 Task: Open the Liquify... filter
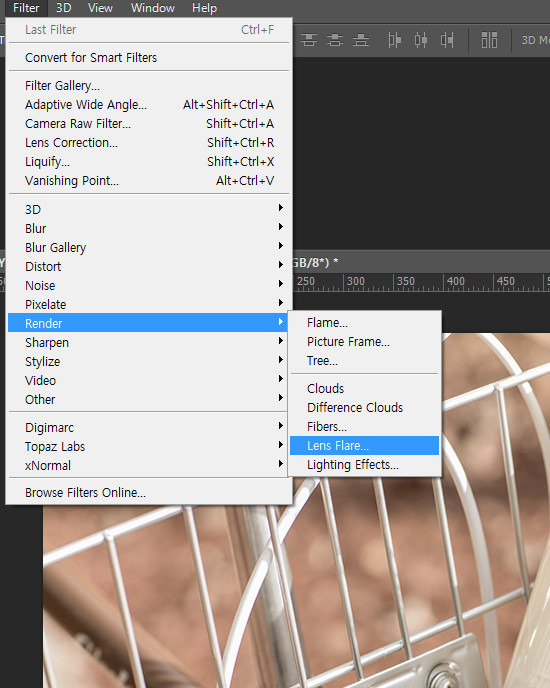150,161
